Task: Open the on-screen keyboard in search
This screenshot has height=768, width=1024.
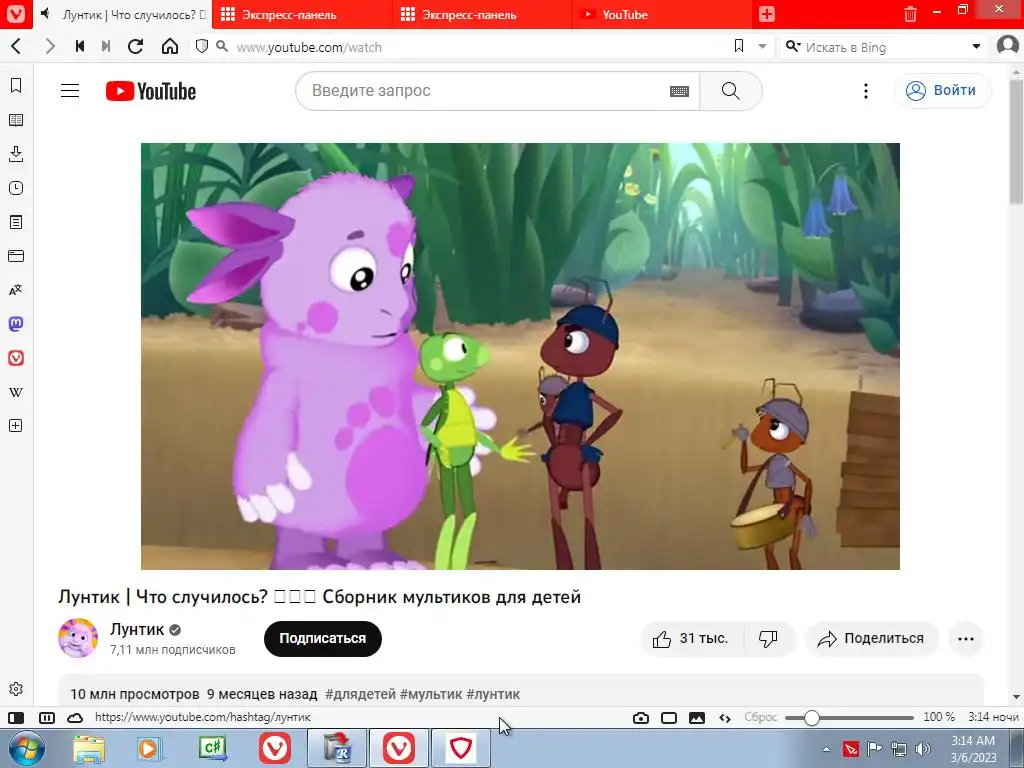Action: (679, 91)
